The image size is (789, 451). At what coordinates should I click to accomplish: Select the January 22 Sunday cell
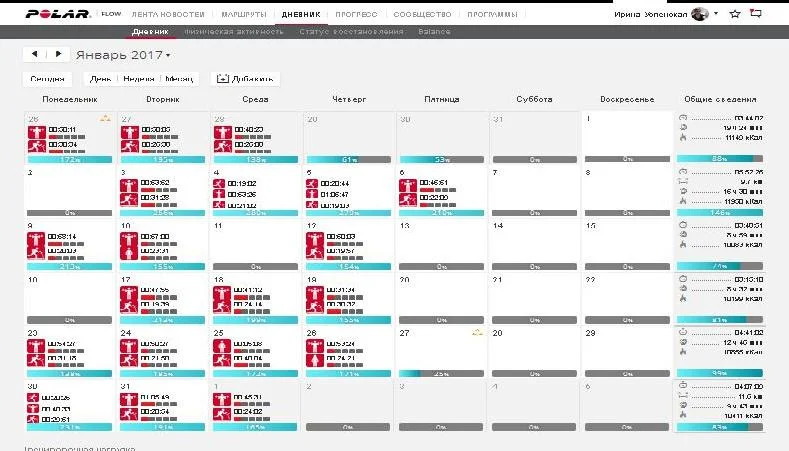(x=627, y=298)
